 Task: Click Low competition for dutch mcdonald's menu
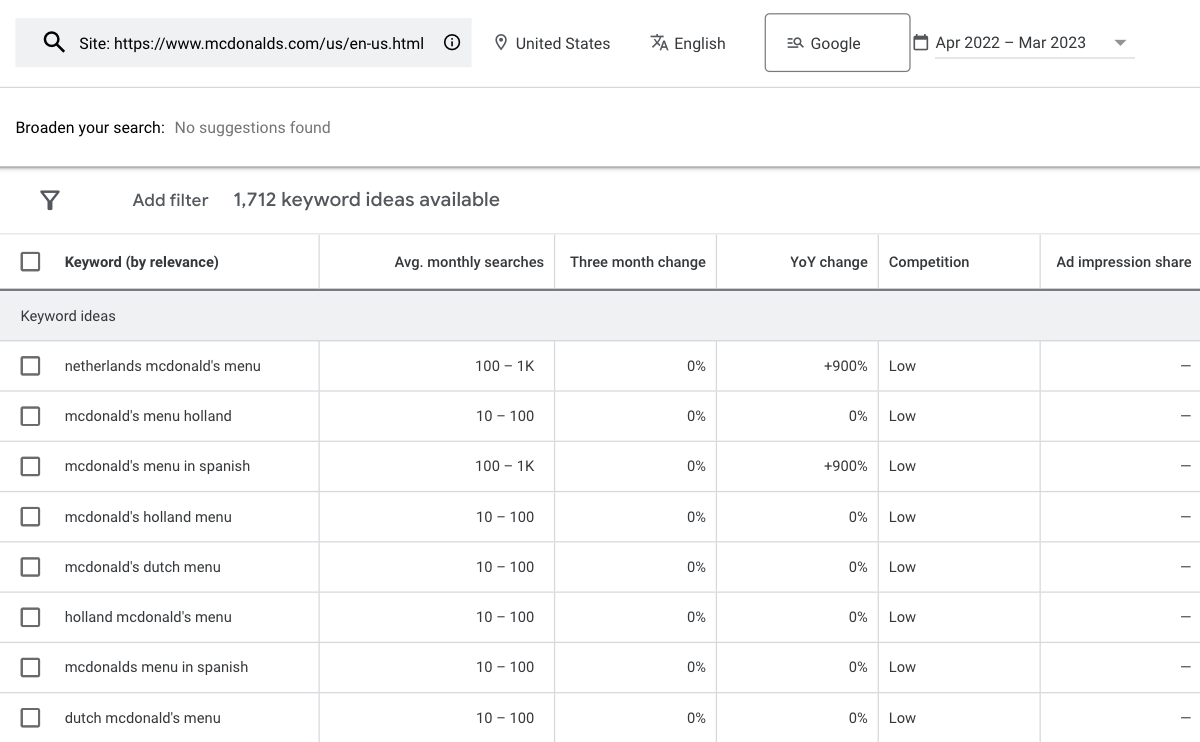tap(902, 718)
